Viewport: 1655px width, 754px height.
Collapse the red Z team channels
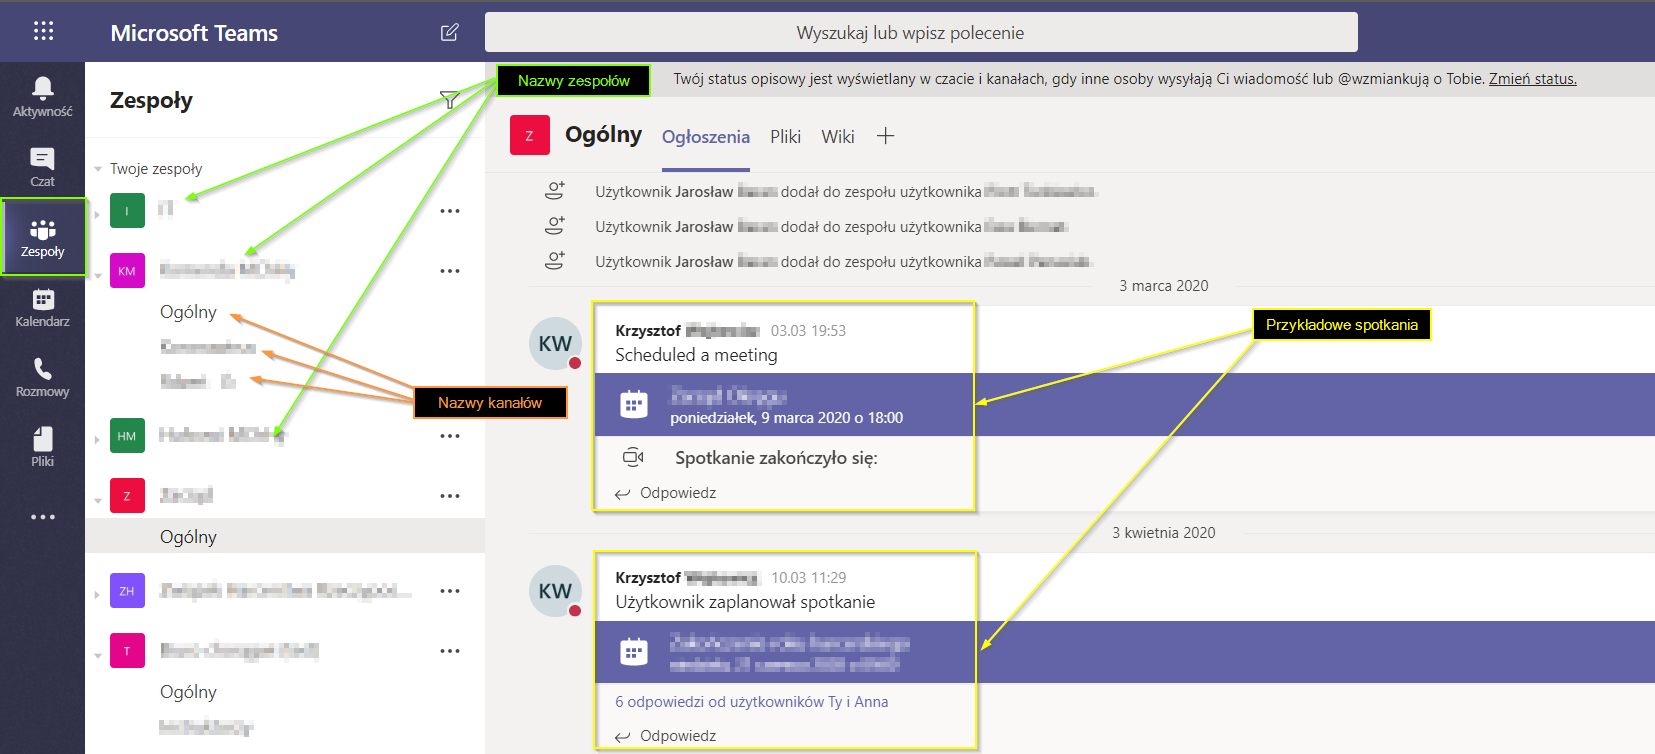(x=98, y=500)
